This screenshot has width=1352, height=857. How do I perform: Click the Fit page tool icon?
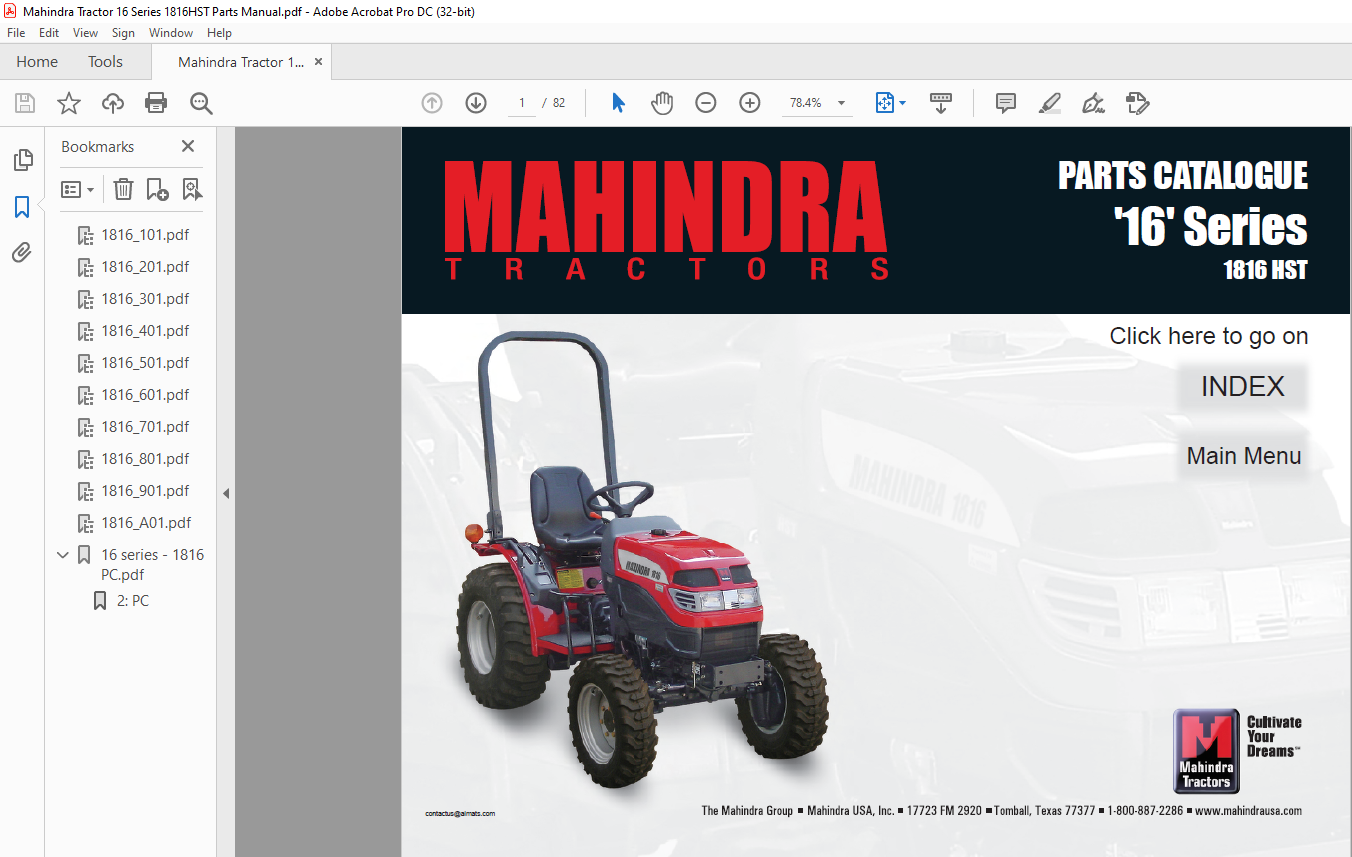[x=884, y=103]
